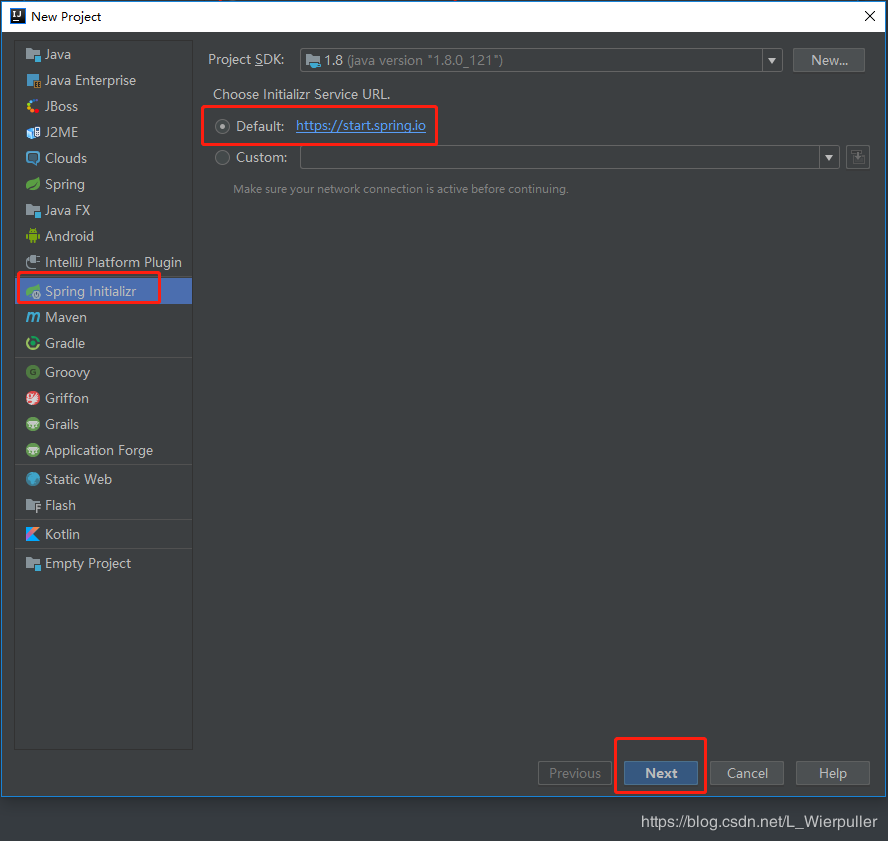Click the Android robot icon
This screenshot has width=888, height=841.
click(x=33, y=236)
